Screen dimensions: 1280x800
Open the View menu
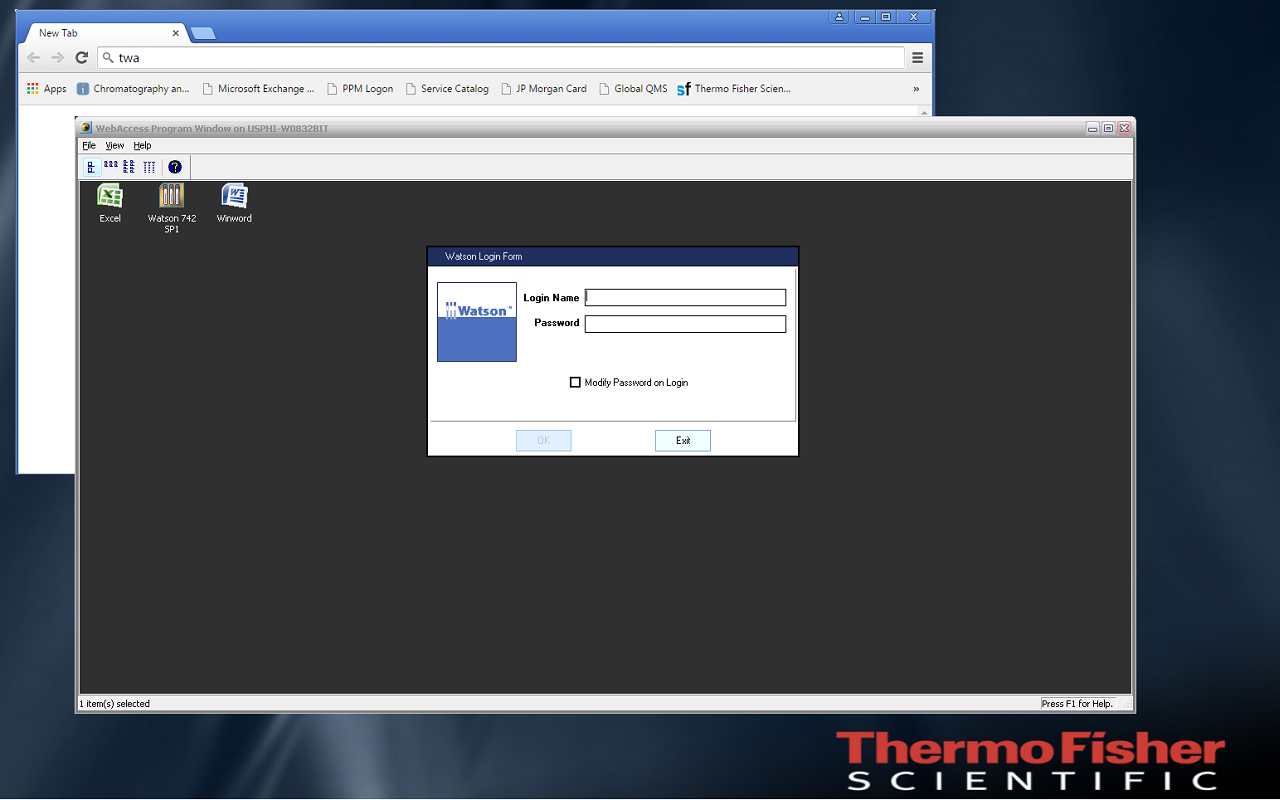click(x=114, y=145)
